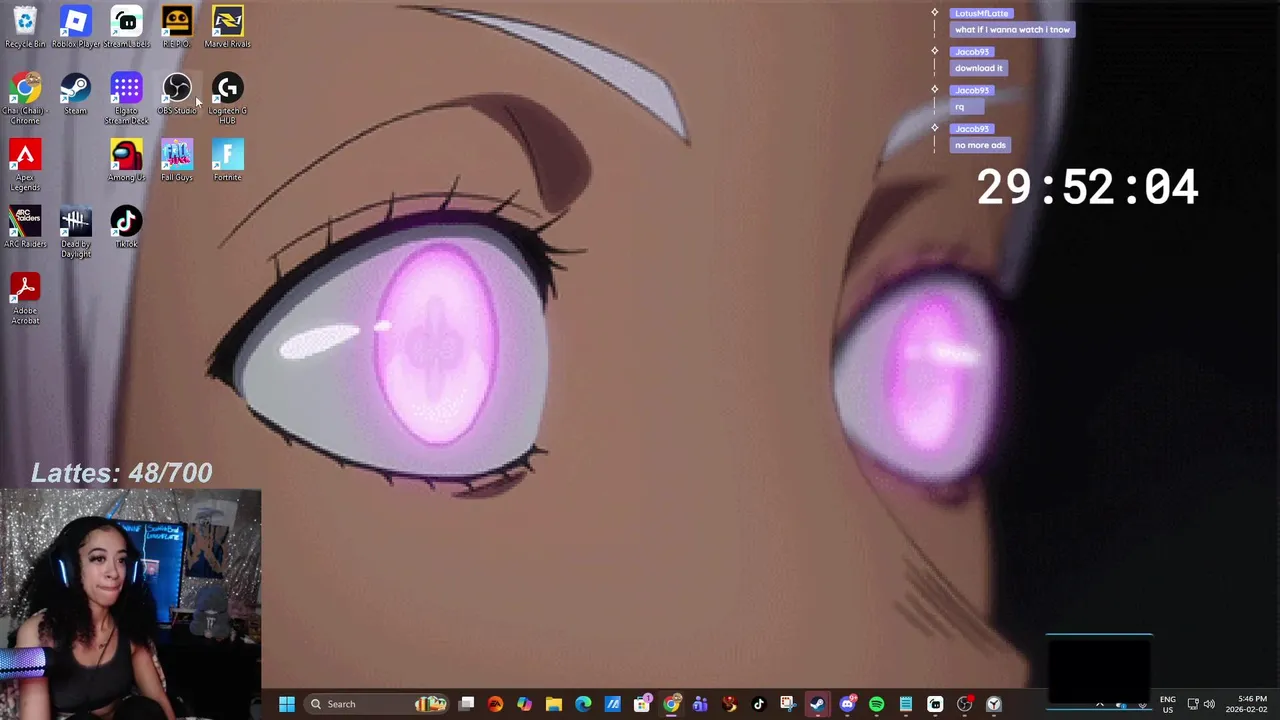This screenshot has height=720, width=1280.
Task: Open the Marvel Rivals desktop shortcut
Action: 227,27
